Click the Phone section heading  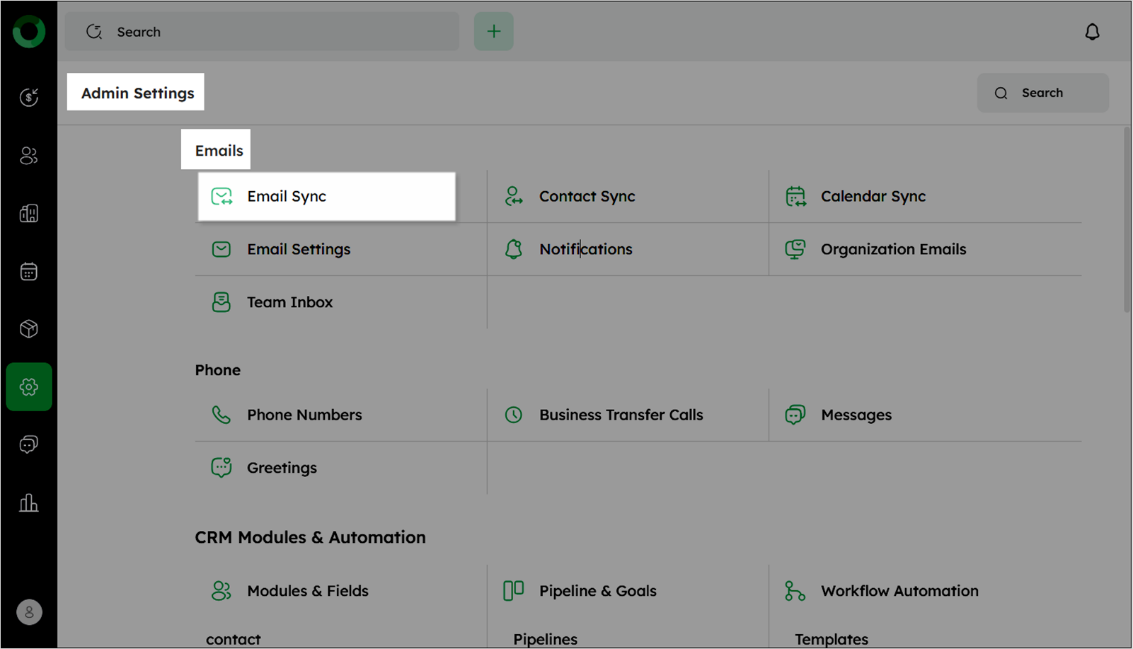click(x=217, y=370)
